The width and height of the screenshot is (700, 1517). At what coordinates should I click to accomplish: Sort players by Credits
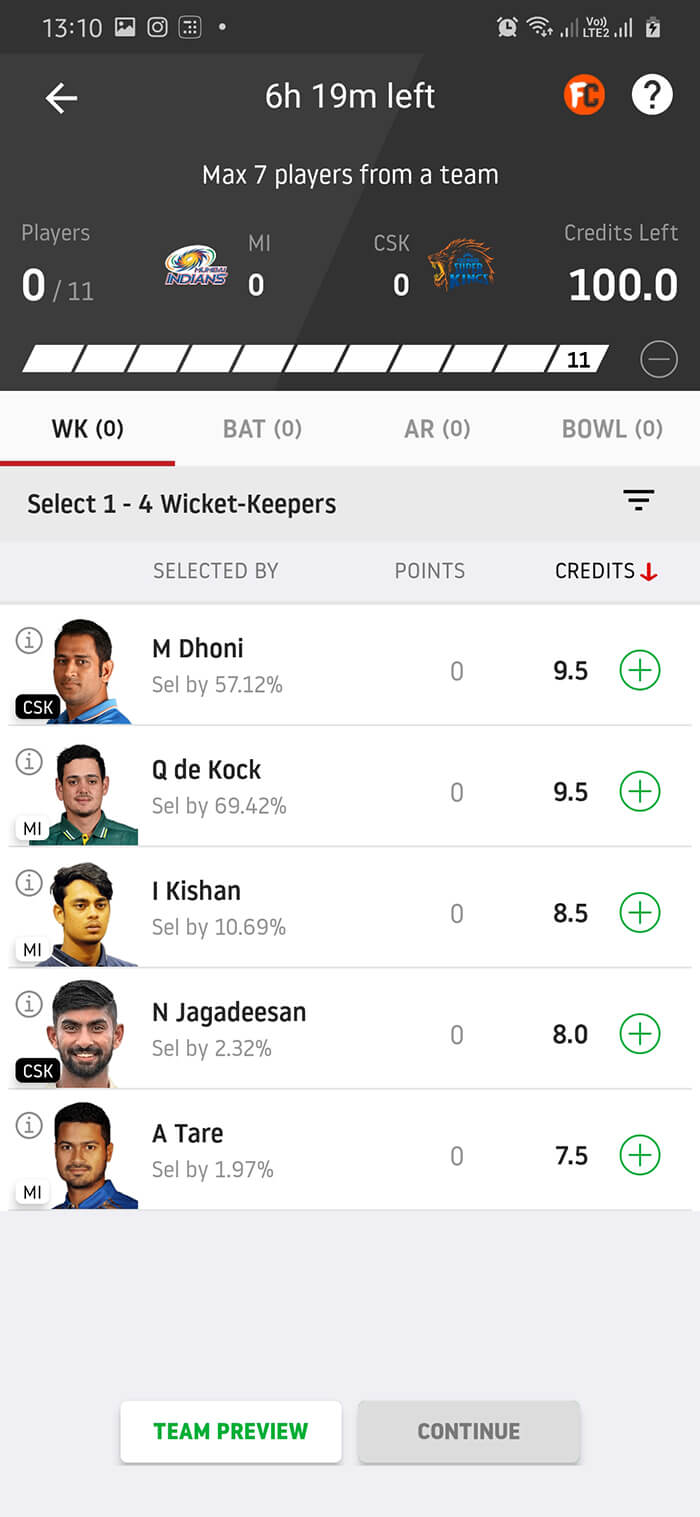(x=606, y=571)
